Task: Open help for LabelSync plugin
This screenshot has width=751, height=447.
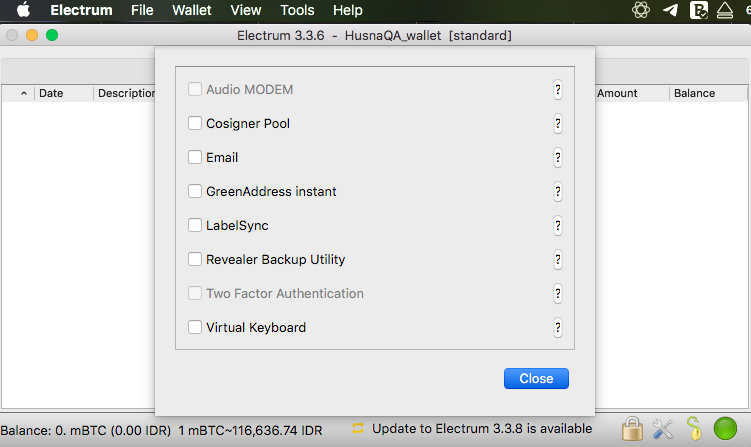Action: tap(558, 226)
